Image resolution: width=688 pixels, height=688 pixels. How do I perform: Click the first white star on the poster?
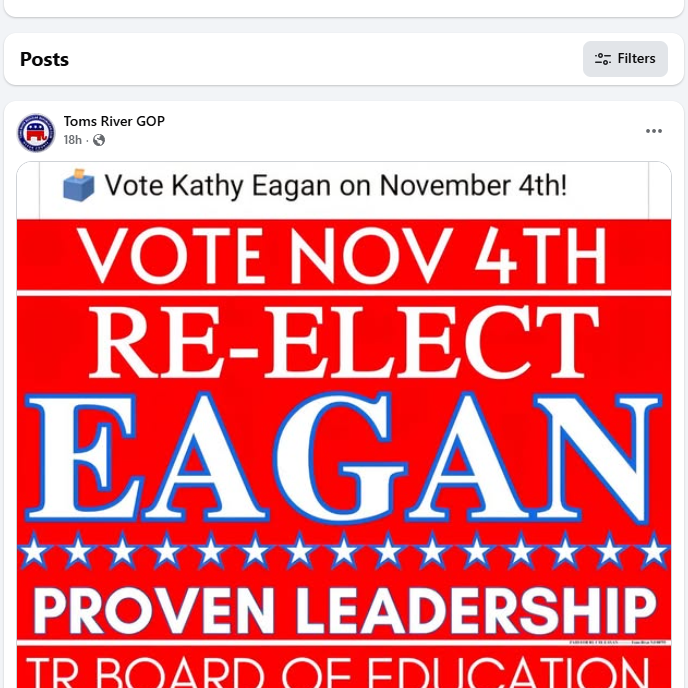(33, 551)
